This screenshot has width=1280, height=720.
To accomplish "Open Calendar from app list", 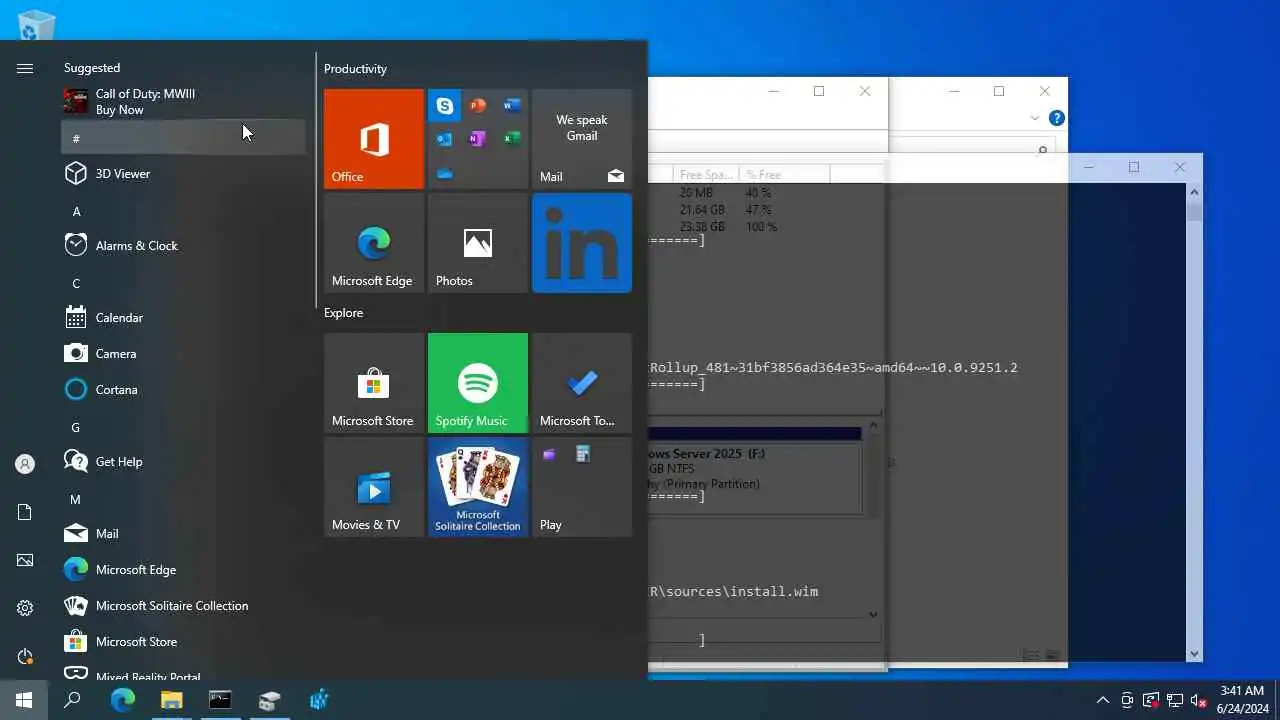I will tap(184, 318).
